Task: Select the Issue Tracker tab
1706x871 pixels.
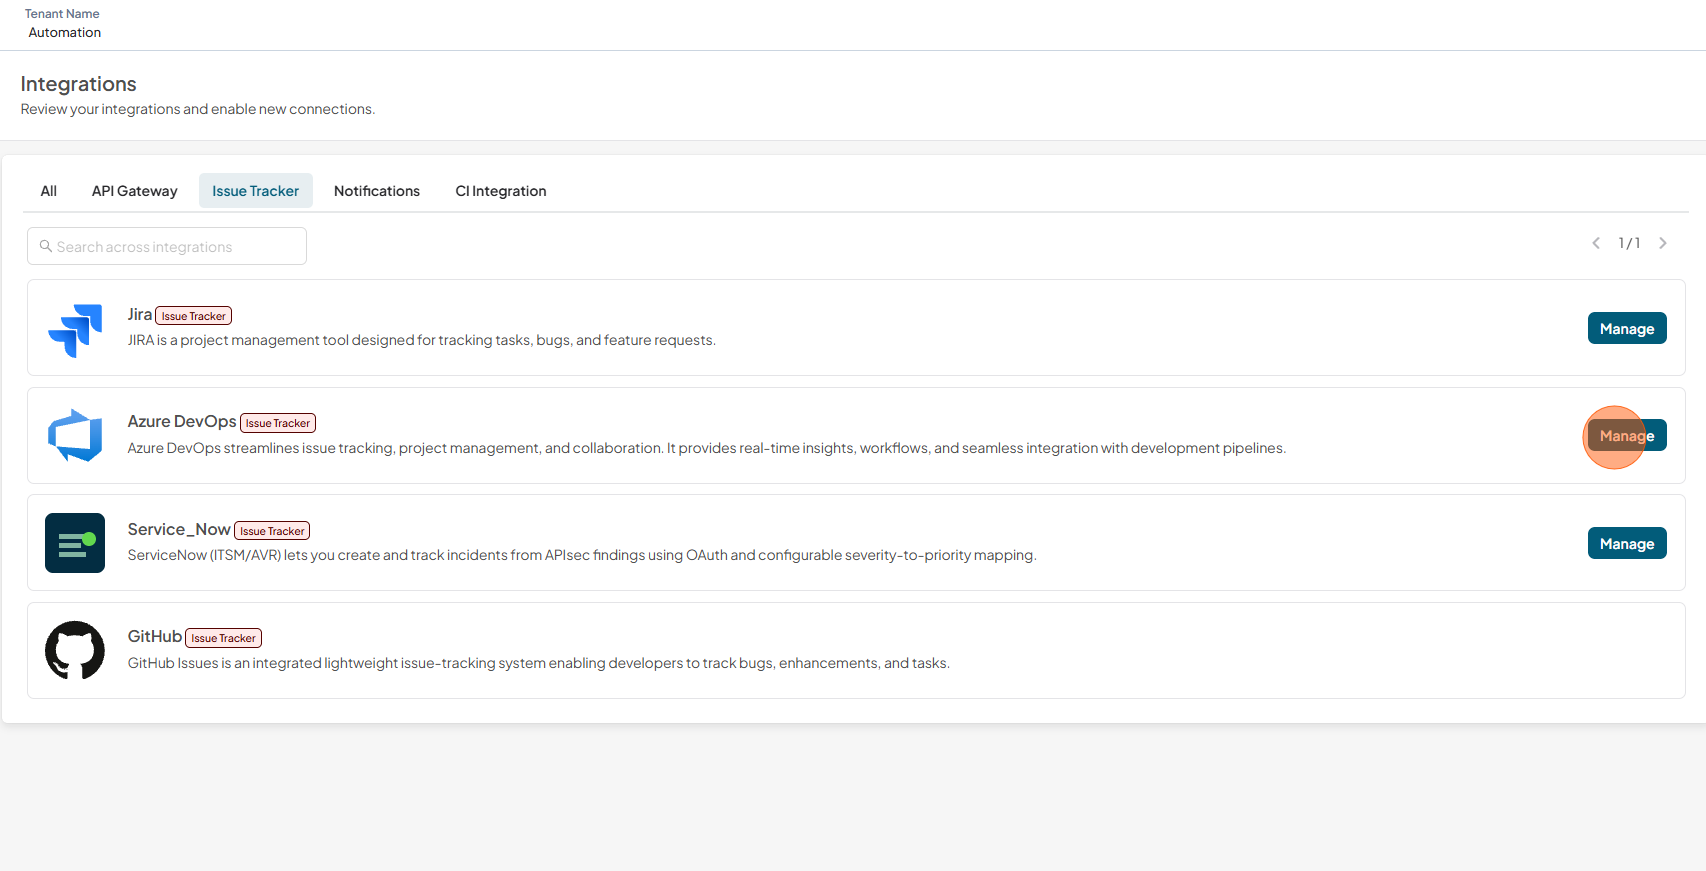Action: 256,191
